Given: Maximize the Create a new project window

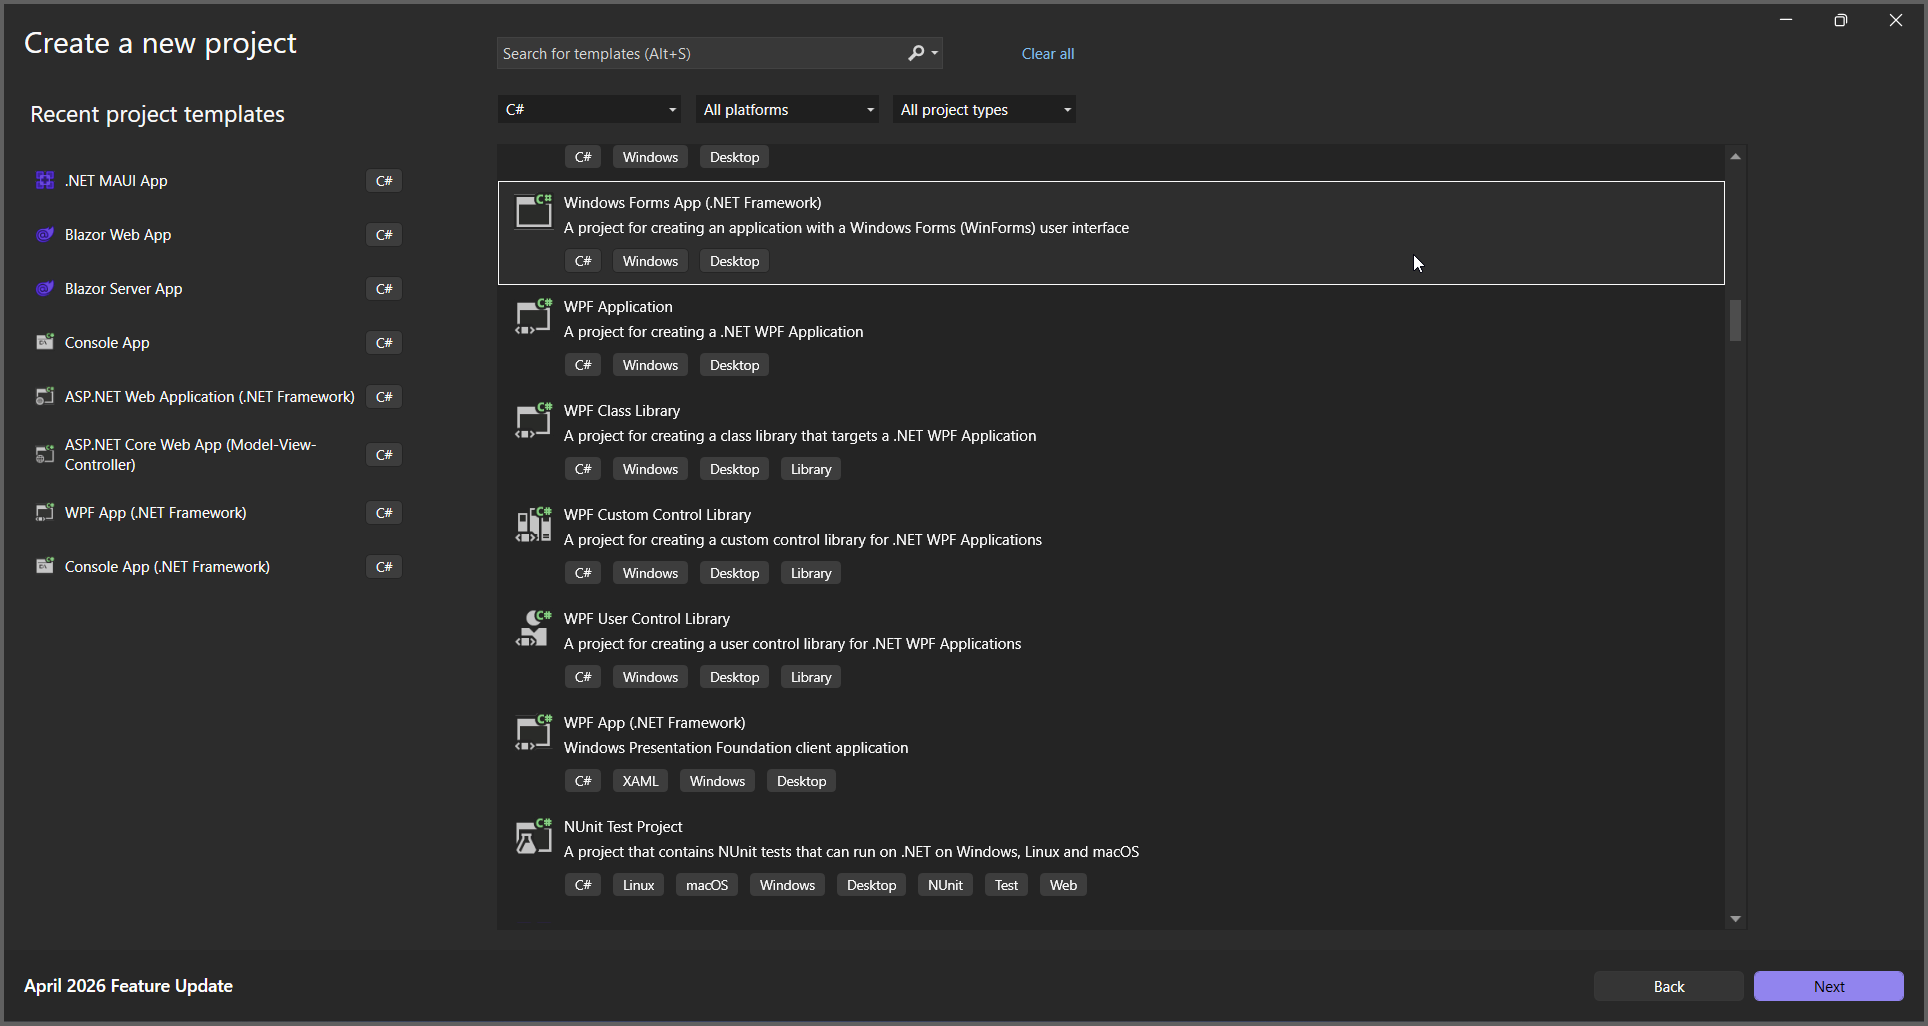Looking at the screenshot, I should click(x=1840, y=20).
